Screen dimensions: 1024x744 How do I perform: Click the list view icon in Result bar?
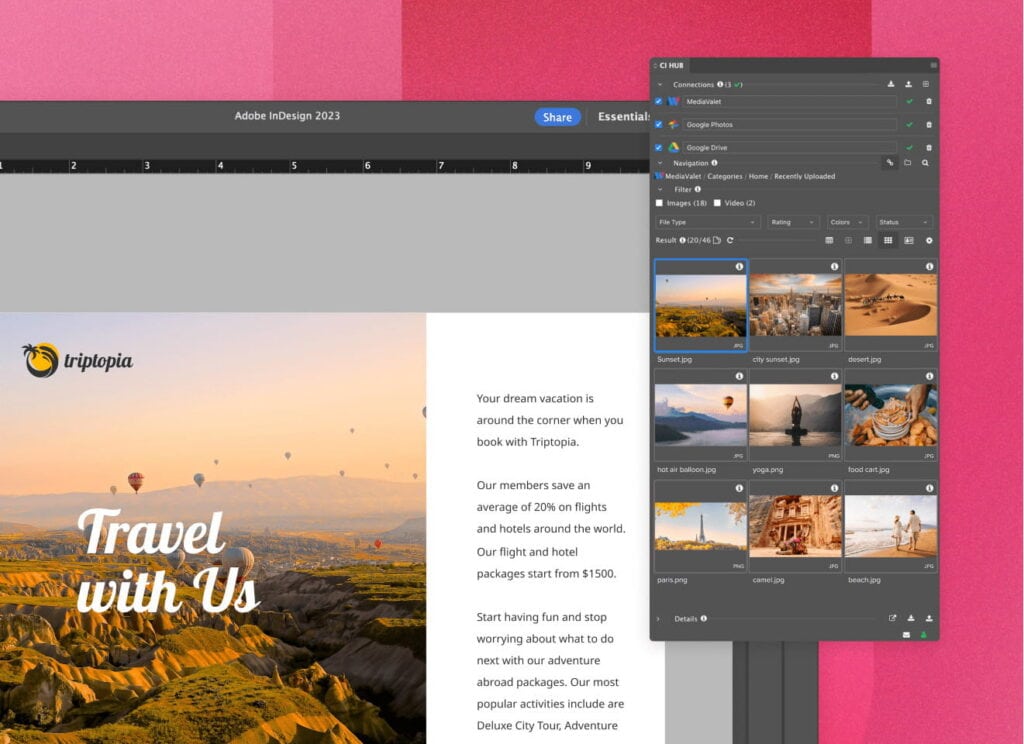pos(867,240)
